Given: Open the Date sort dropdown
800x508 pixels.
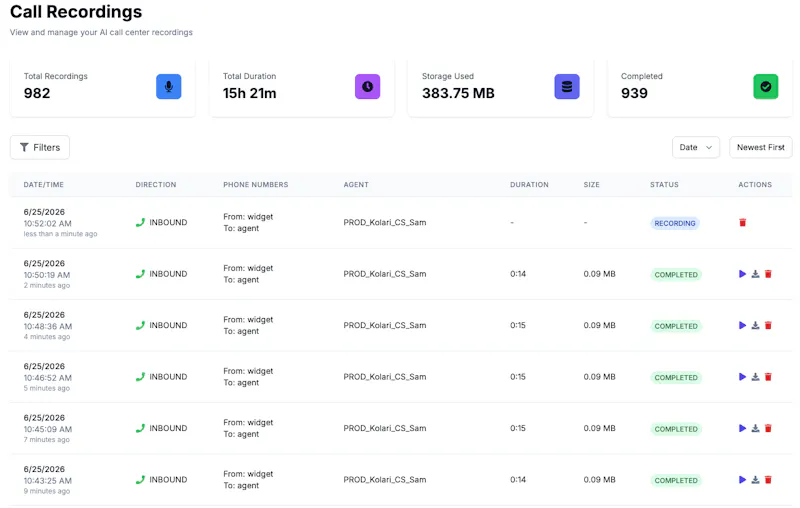Looking at the screenshot, I should tap(696, 147).
